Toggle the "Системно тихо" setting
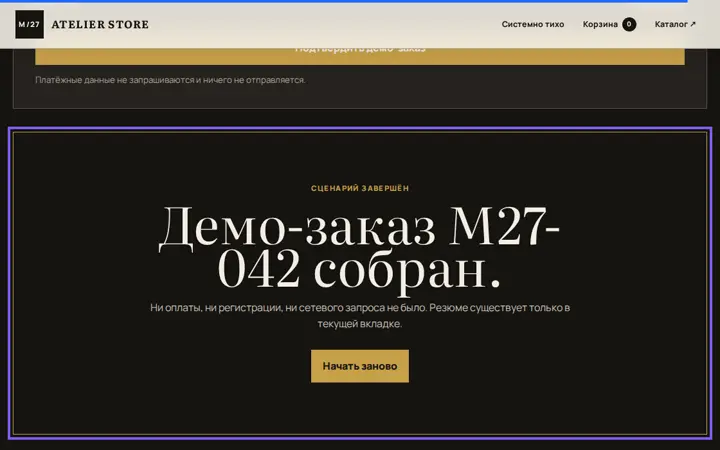720x450 pixels. [533, 24]
